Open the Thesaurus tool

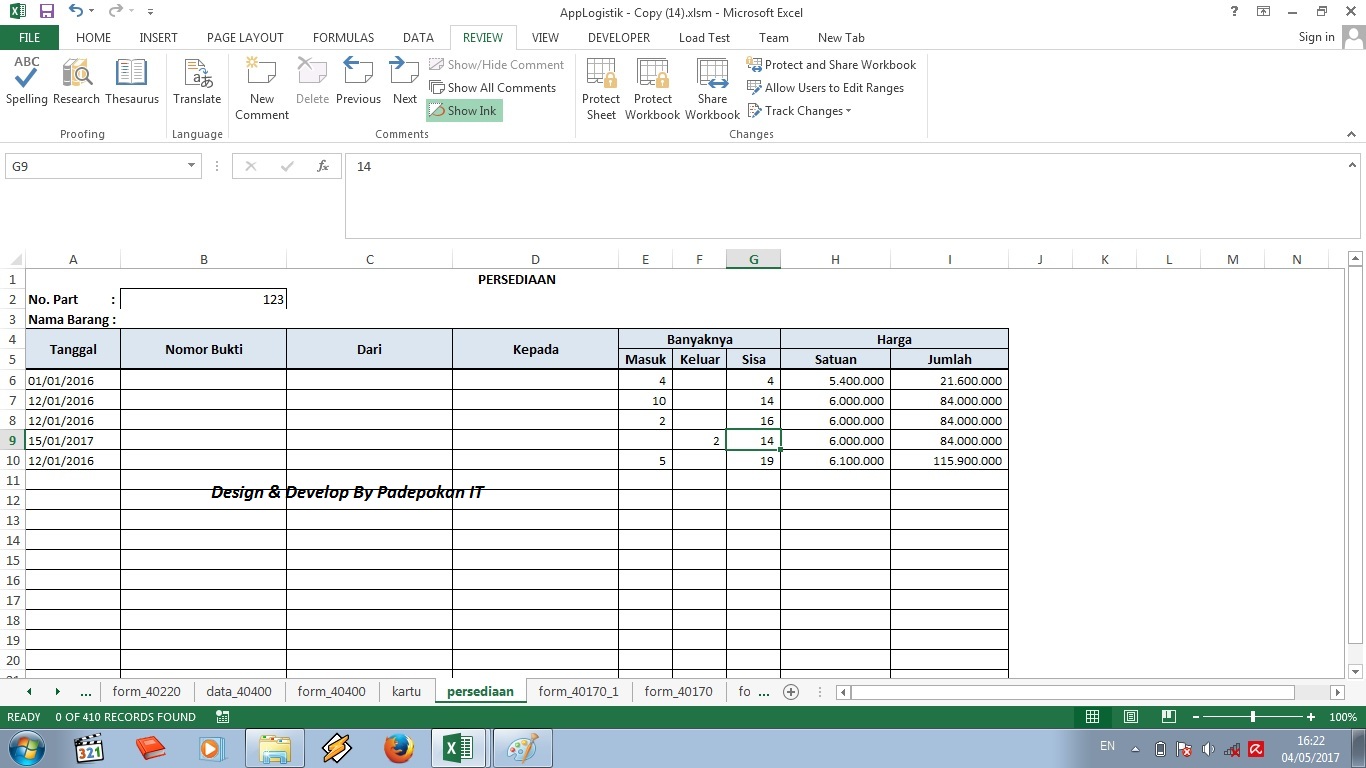click(x=132, y=81)
